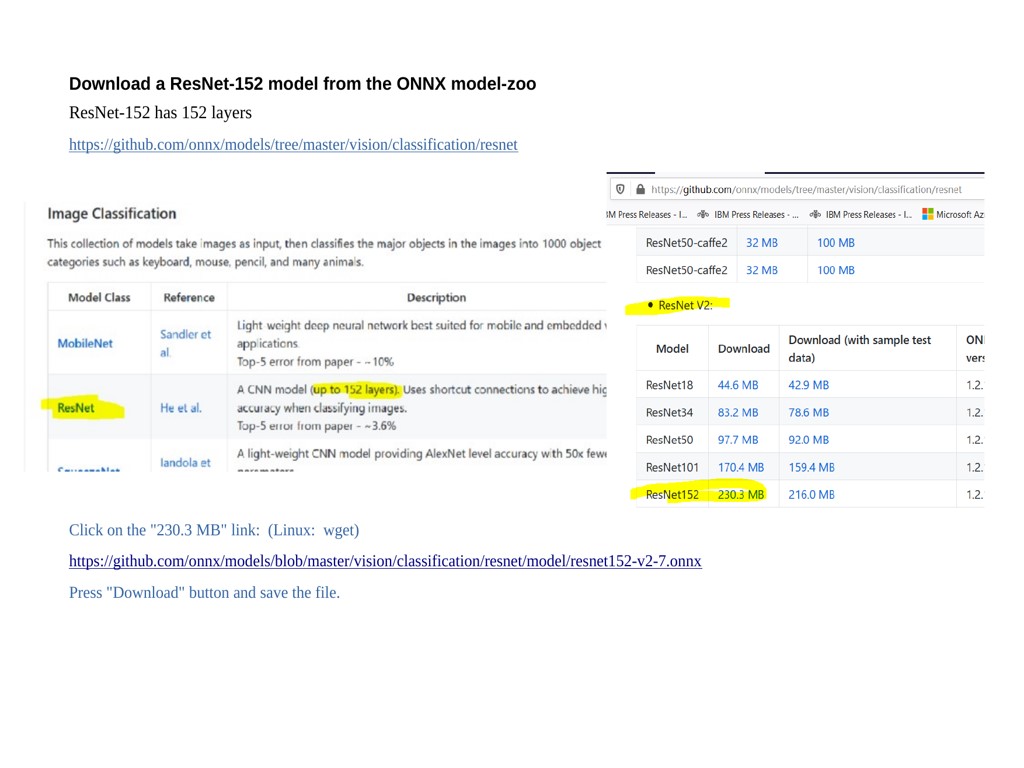Click the highlighted ResNet model class link

[x=77, y=408]
